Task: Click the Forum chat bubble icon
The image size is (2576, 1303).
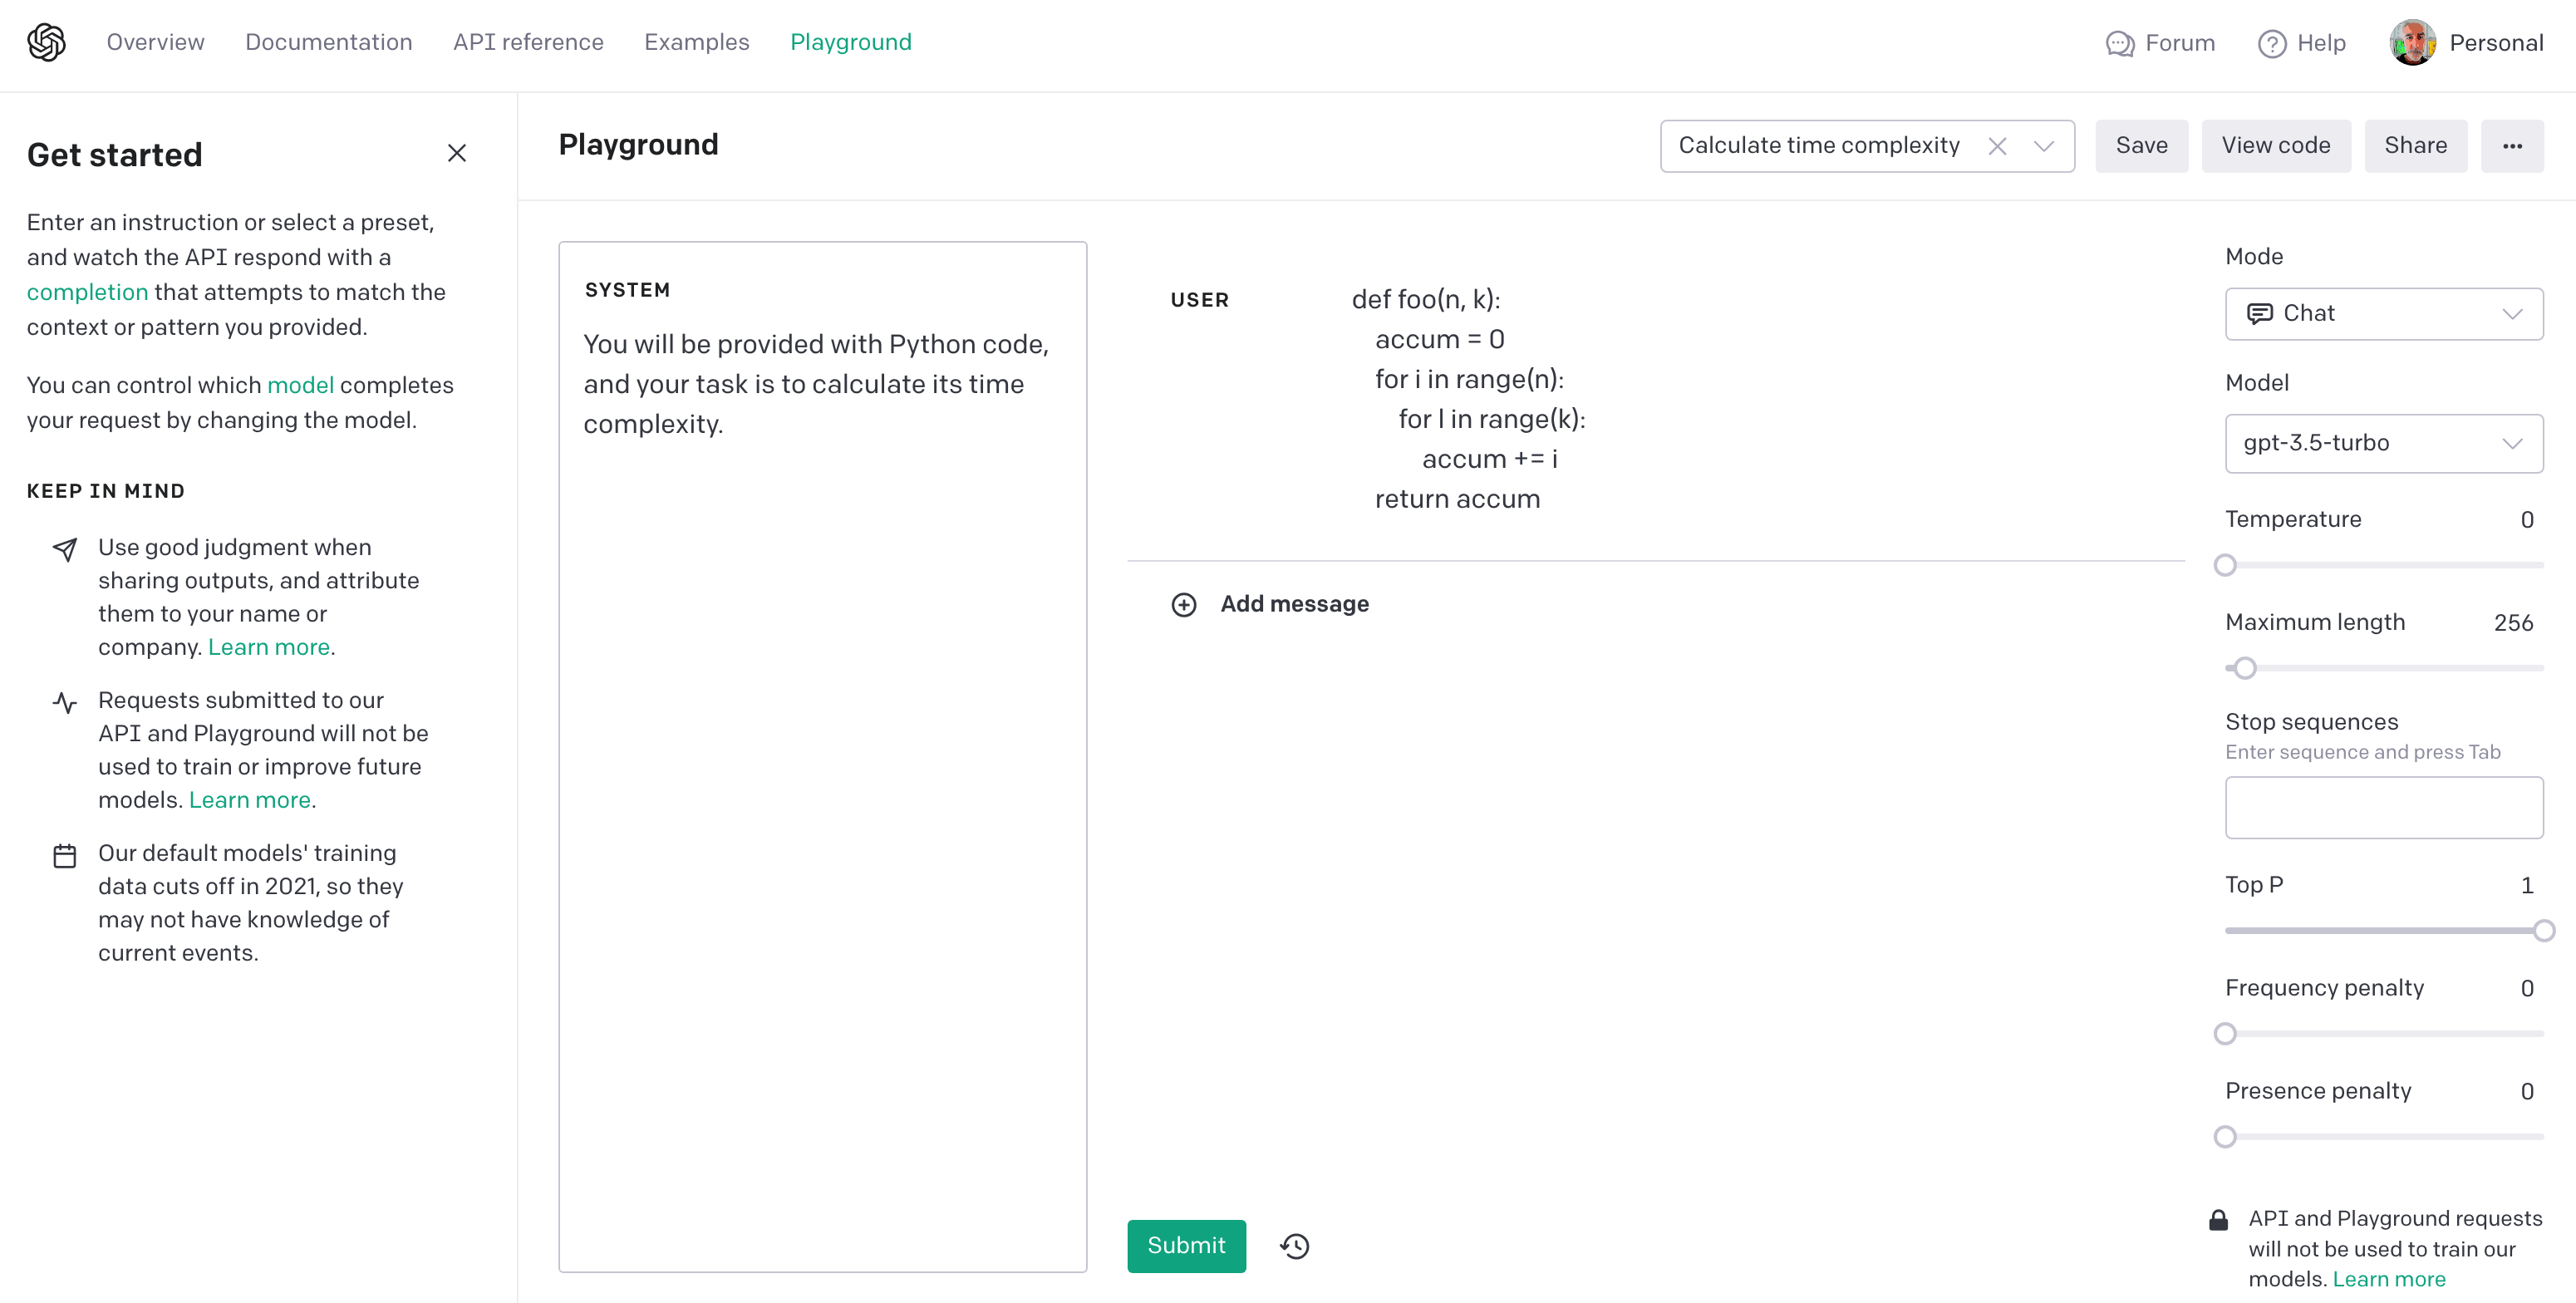Action: (2119, 43)
